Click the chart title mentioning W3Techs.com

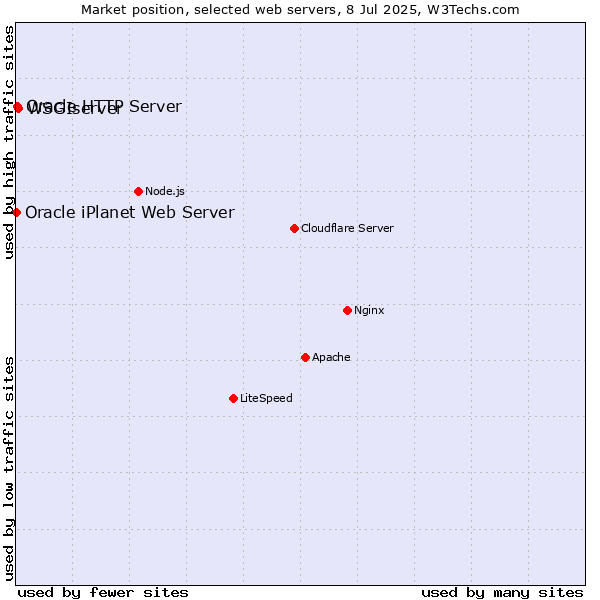click(300, 10)
